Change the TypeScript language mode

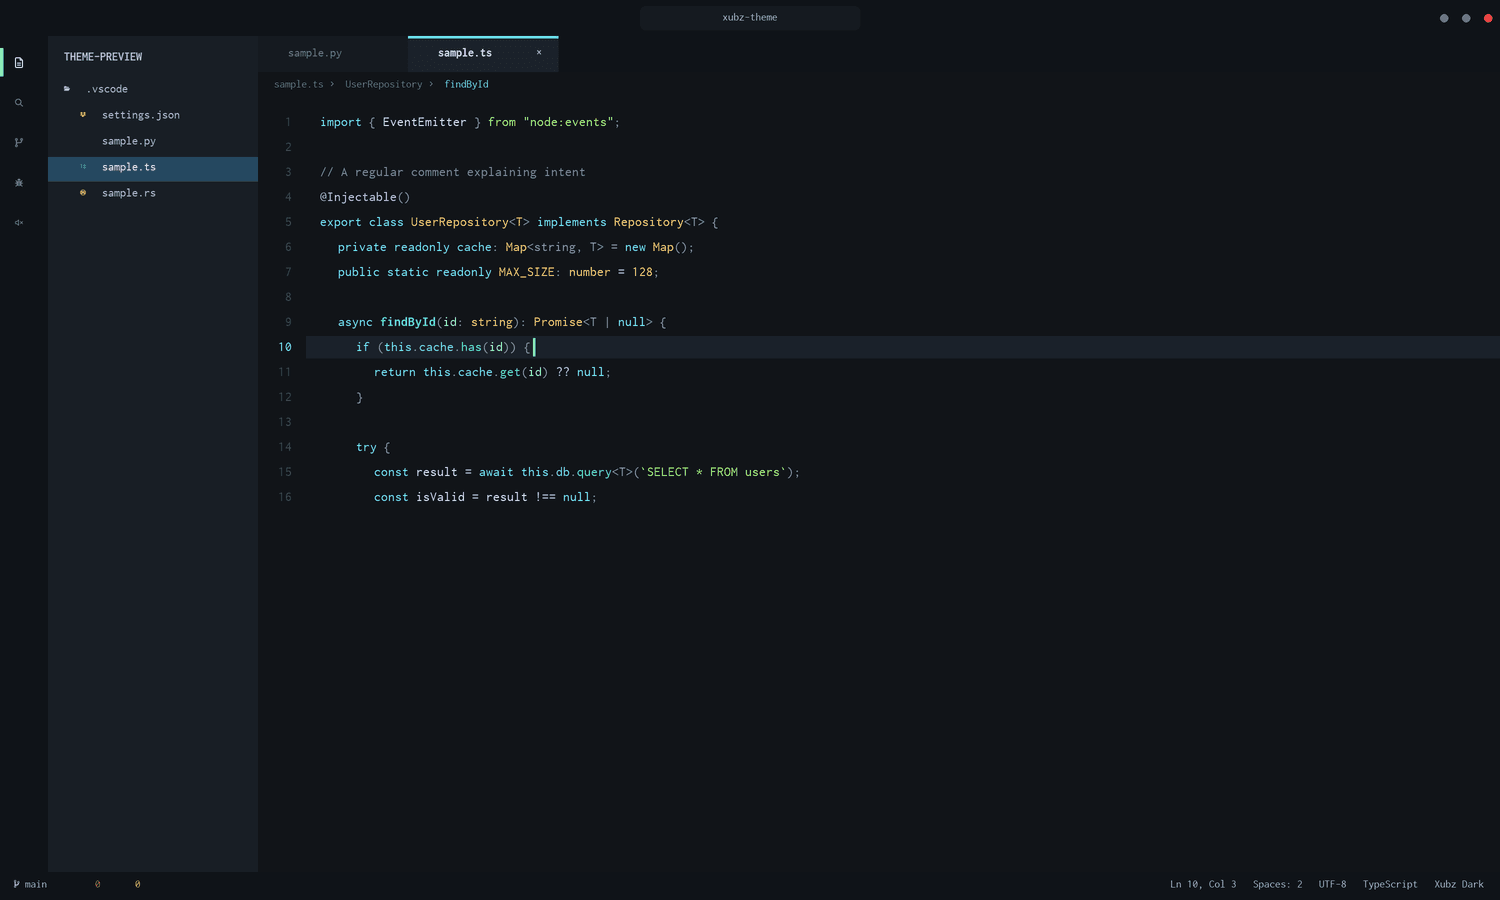coord(1390,884)
